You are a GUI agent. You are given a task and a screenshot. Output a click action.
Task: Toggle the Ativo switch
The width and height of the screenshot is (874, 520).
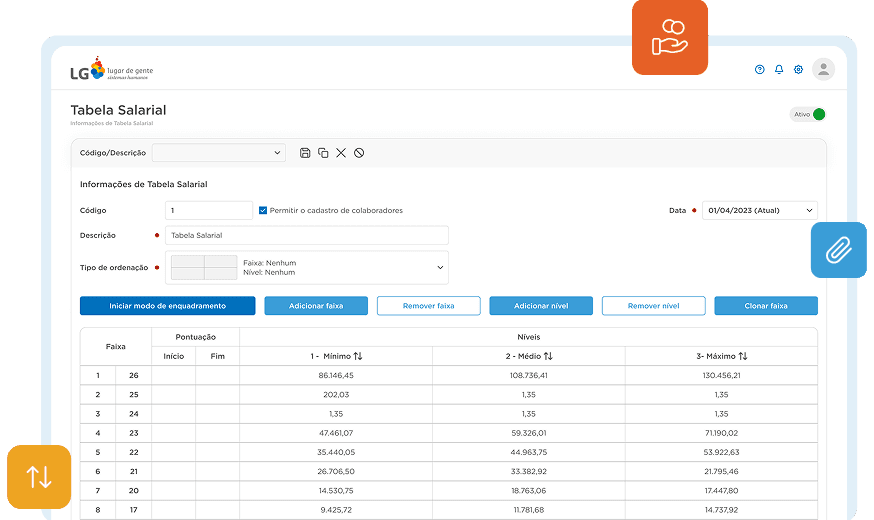coord(818,114)
